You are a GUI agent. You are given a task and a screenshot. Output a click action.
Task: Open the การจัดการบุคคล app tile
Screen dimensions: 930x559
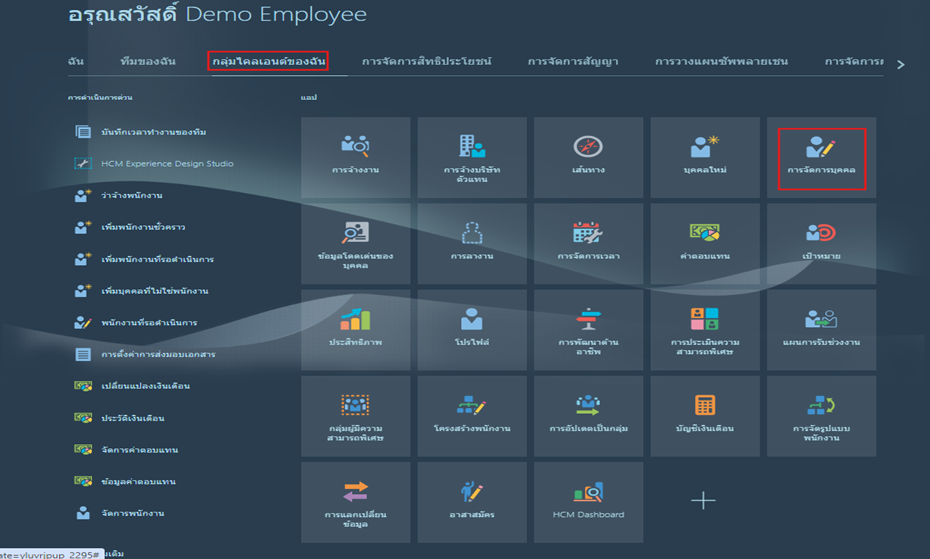[x=821, y=157]
